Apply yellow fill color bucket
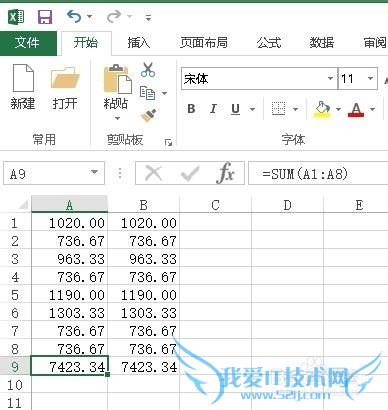The width and height of the screenshot is (388, 410). pyautogui.click(x=322, y=109)
